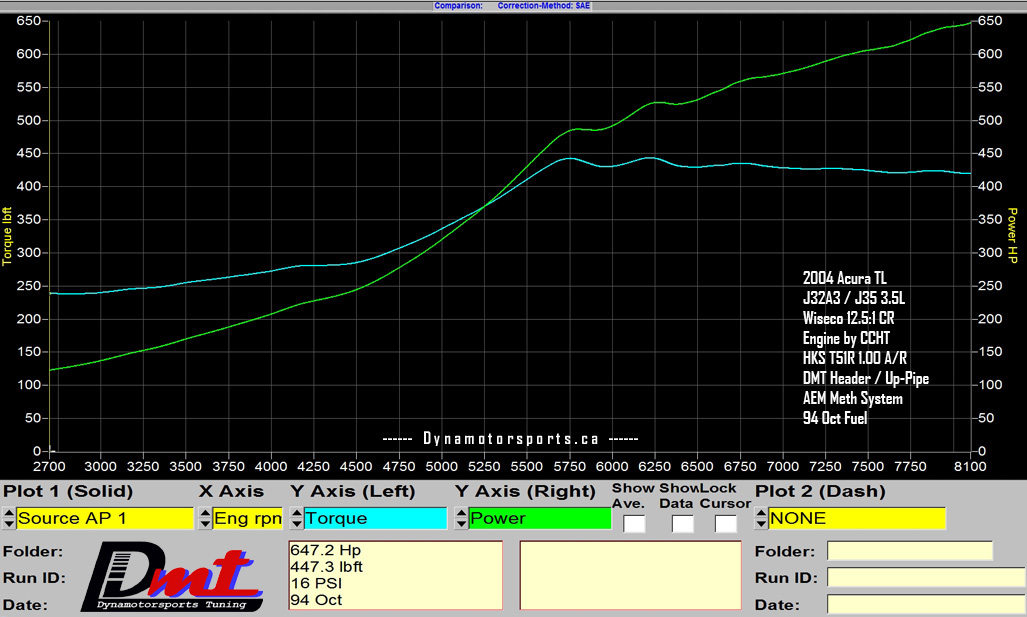Click the '16 PSI' result line
Image resolution: width=1027 pixels, height=617 pixels.
(316, 583)
